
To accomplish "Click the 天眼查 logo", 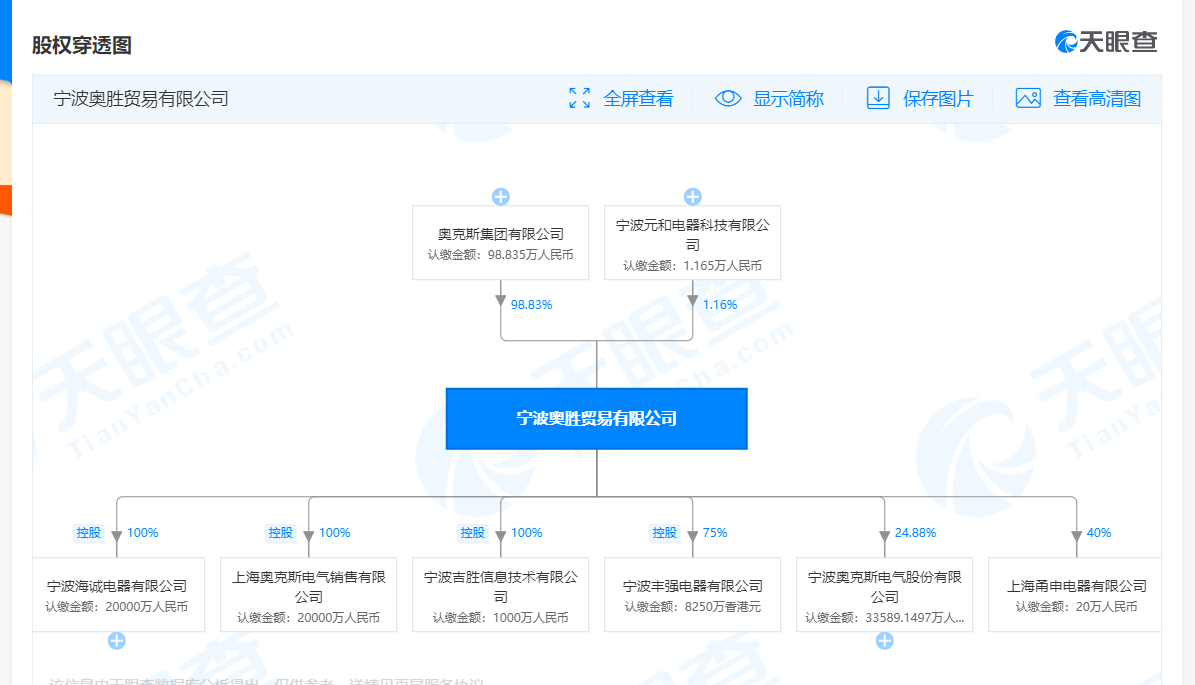I will (1106, 42).
